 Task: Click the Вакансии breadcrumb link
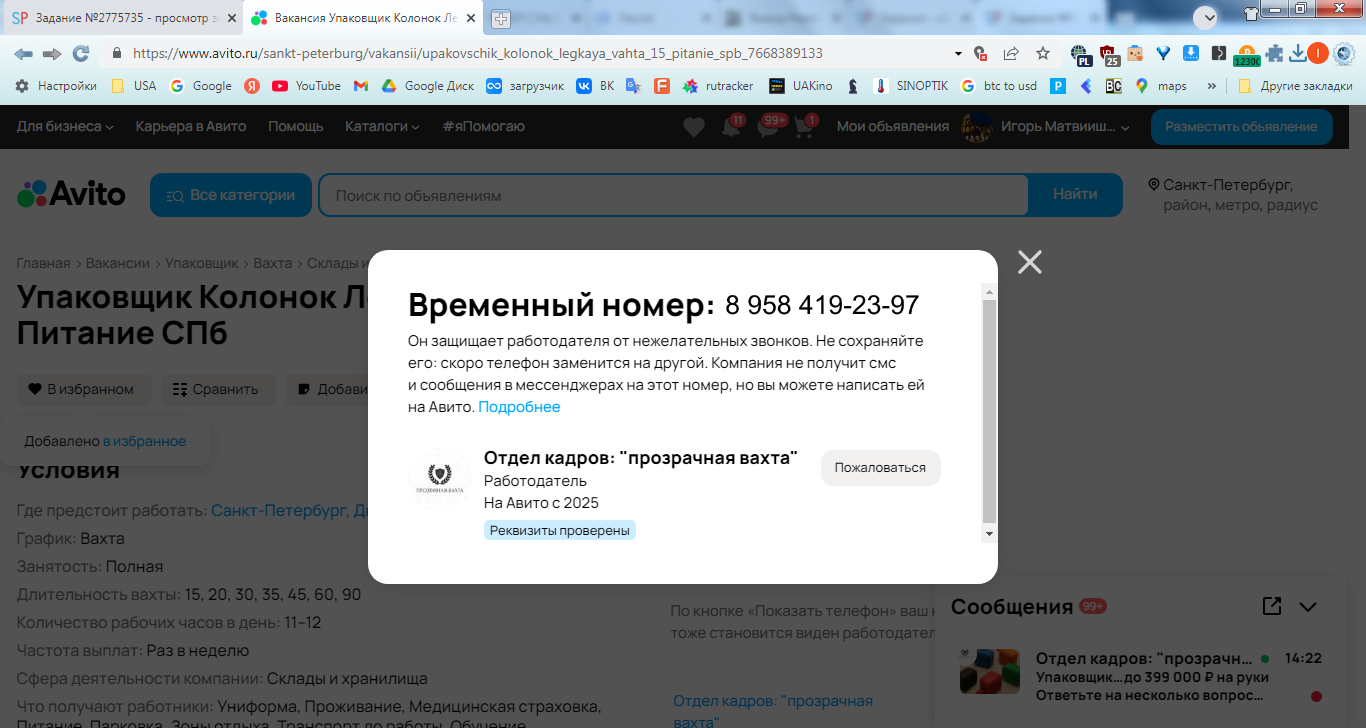point(117,263)
